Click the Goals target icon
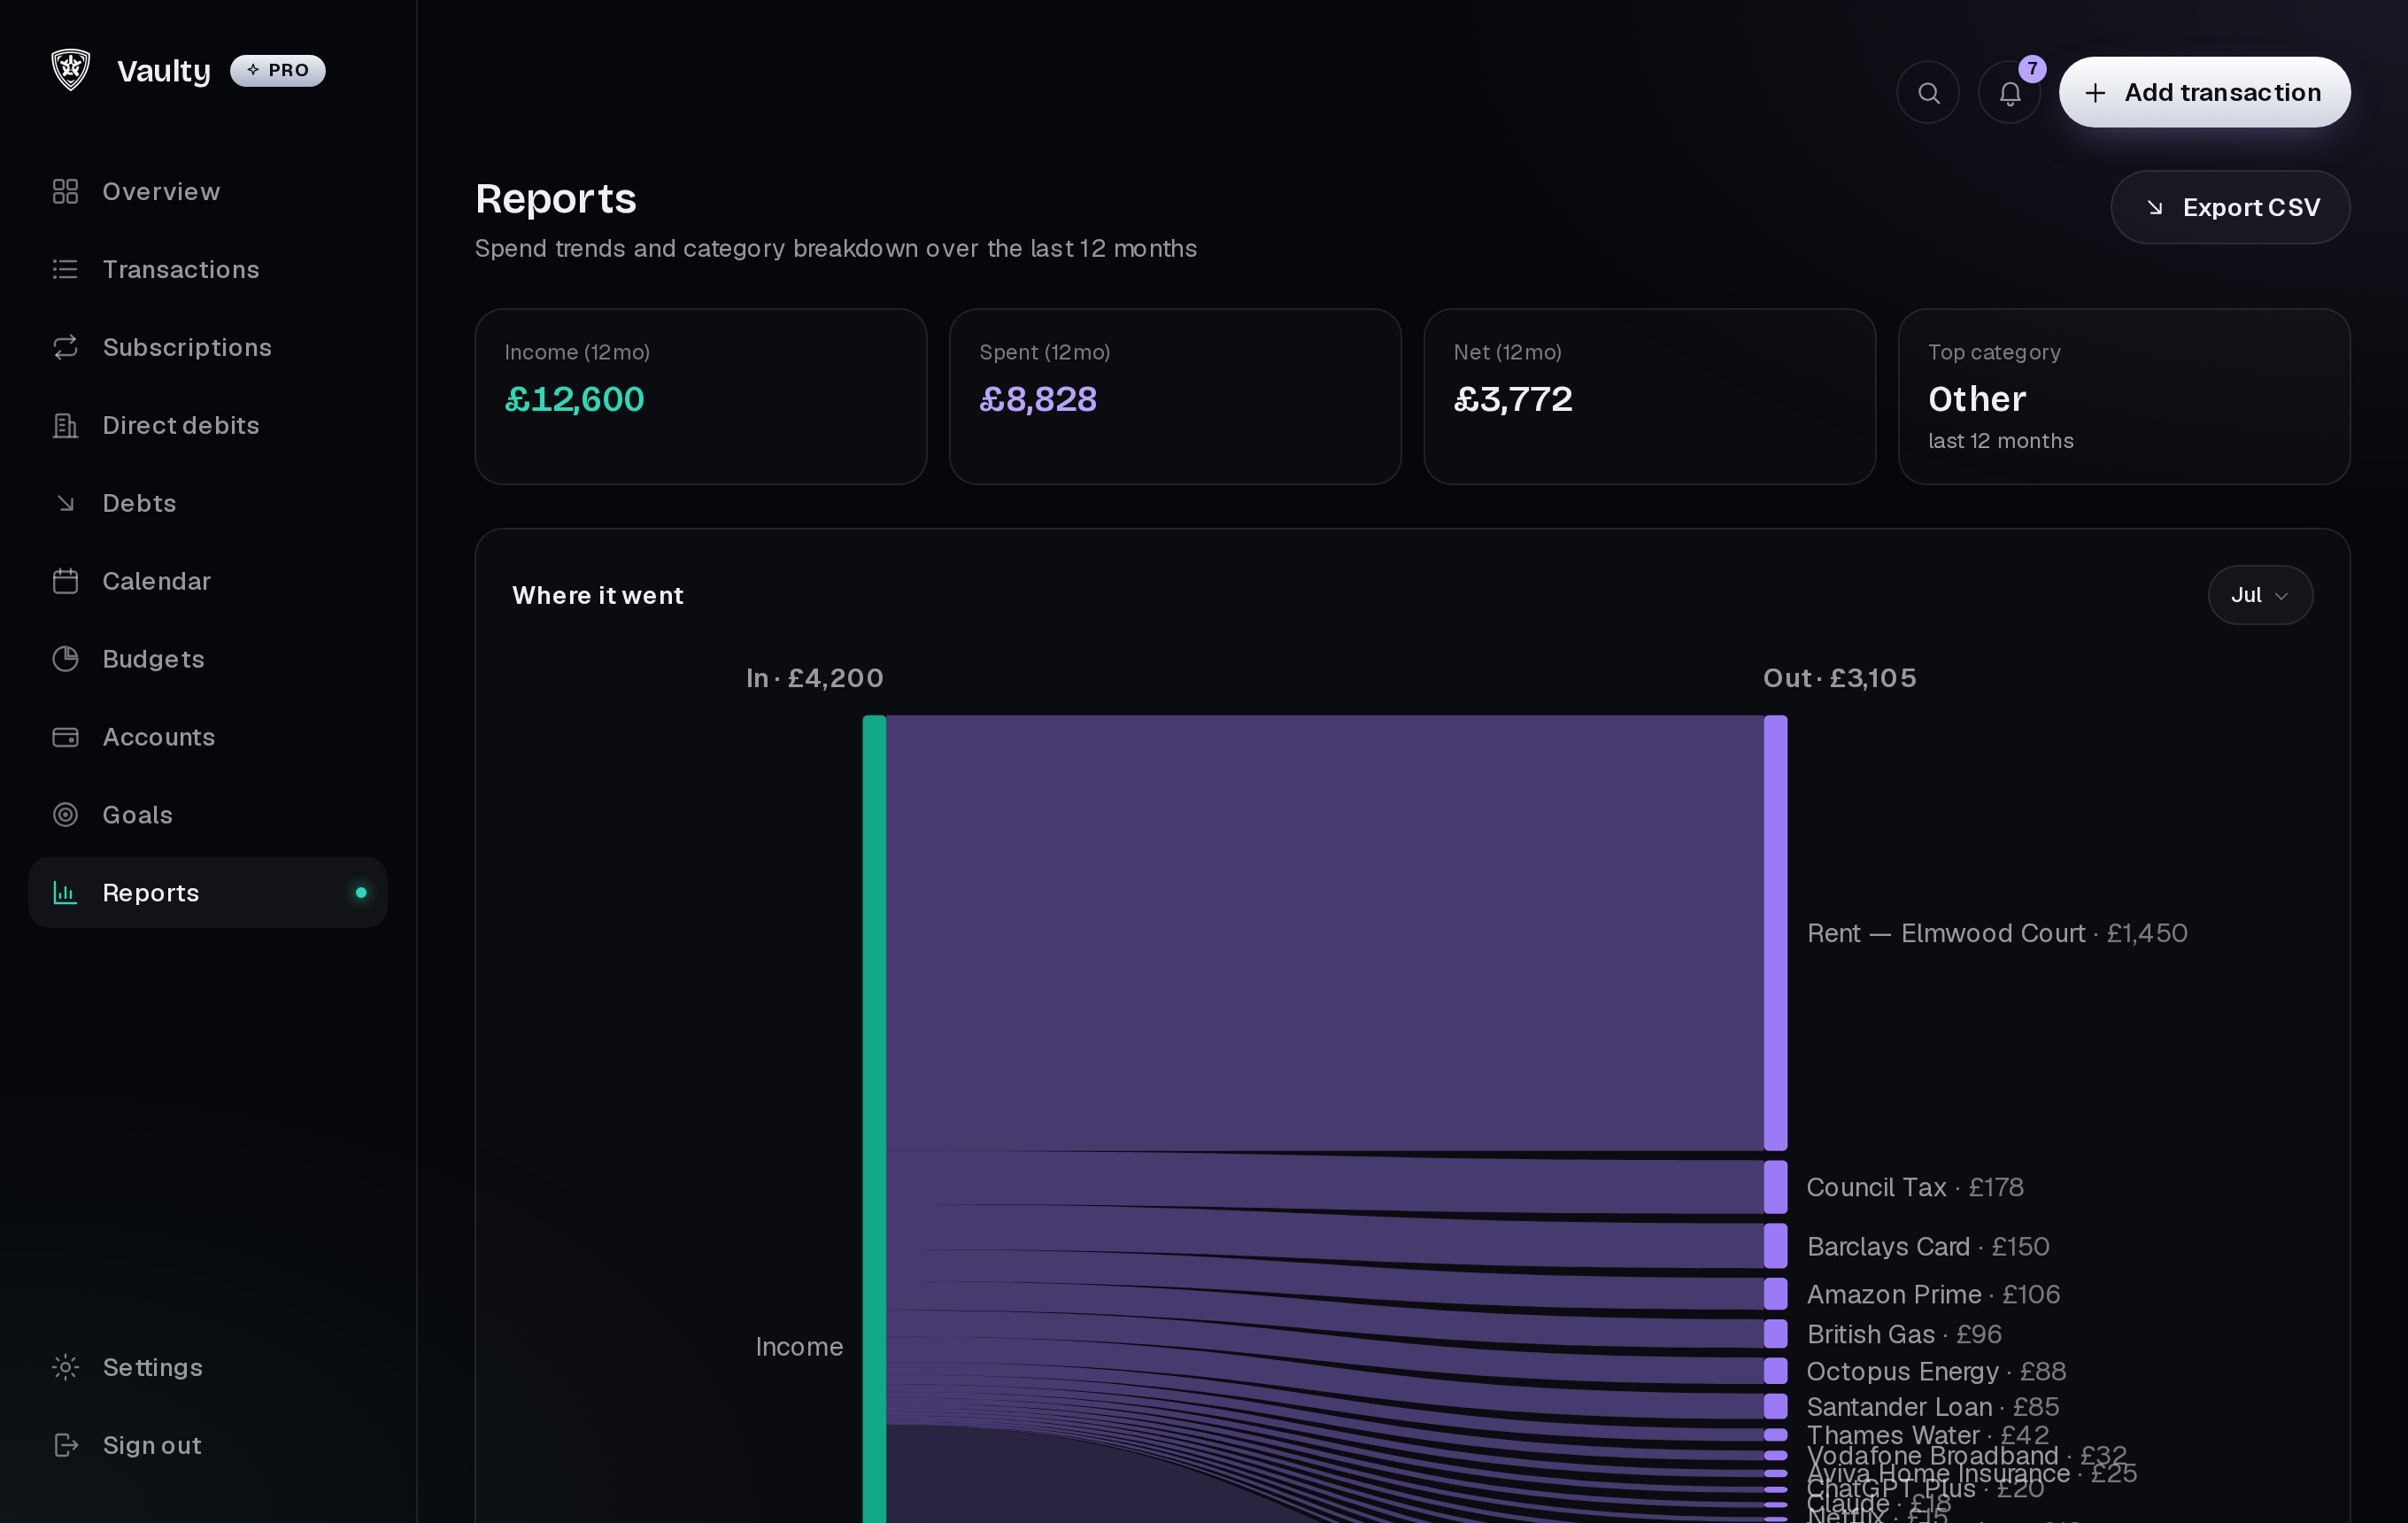Viewport: 2408px width, 1523px height. pyautogui.click(x=66, y=815)
